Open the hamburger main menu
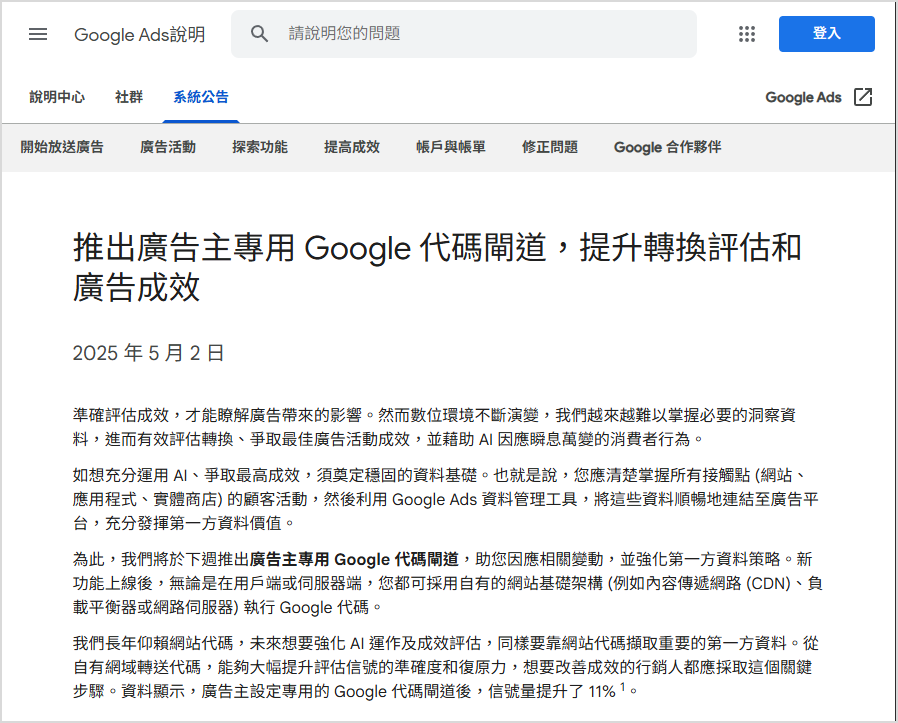Viewport: 898px width, 723px height. [x=38, y=34]
